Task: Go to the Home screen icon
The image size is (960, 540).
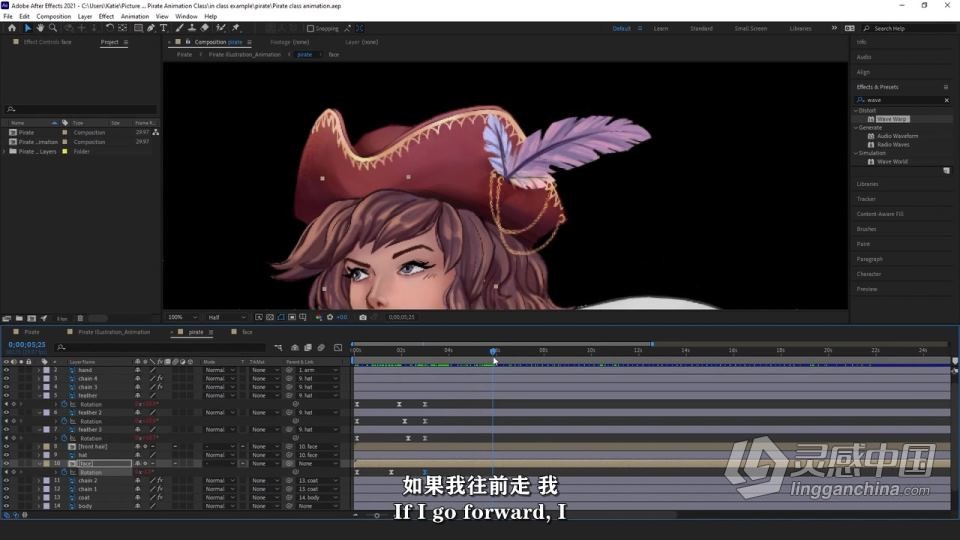Action: [x=12, y=28]
